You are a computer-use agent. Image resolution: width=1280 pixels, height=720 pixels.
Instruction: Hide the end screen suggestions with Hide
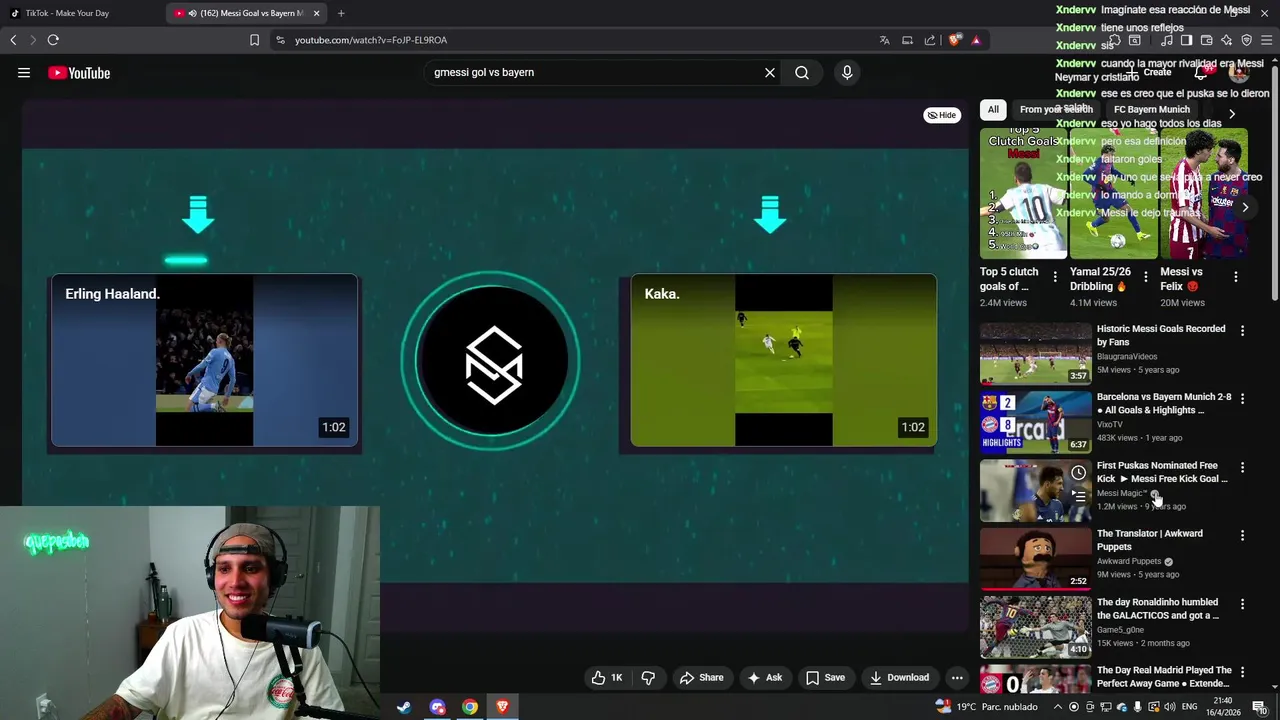coord(941,115)
